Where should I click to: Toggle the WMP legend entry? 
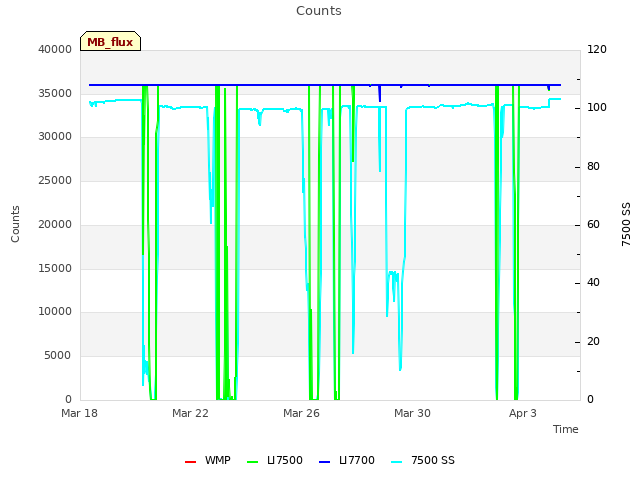pos(208,460)
